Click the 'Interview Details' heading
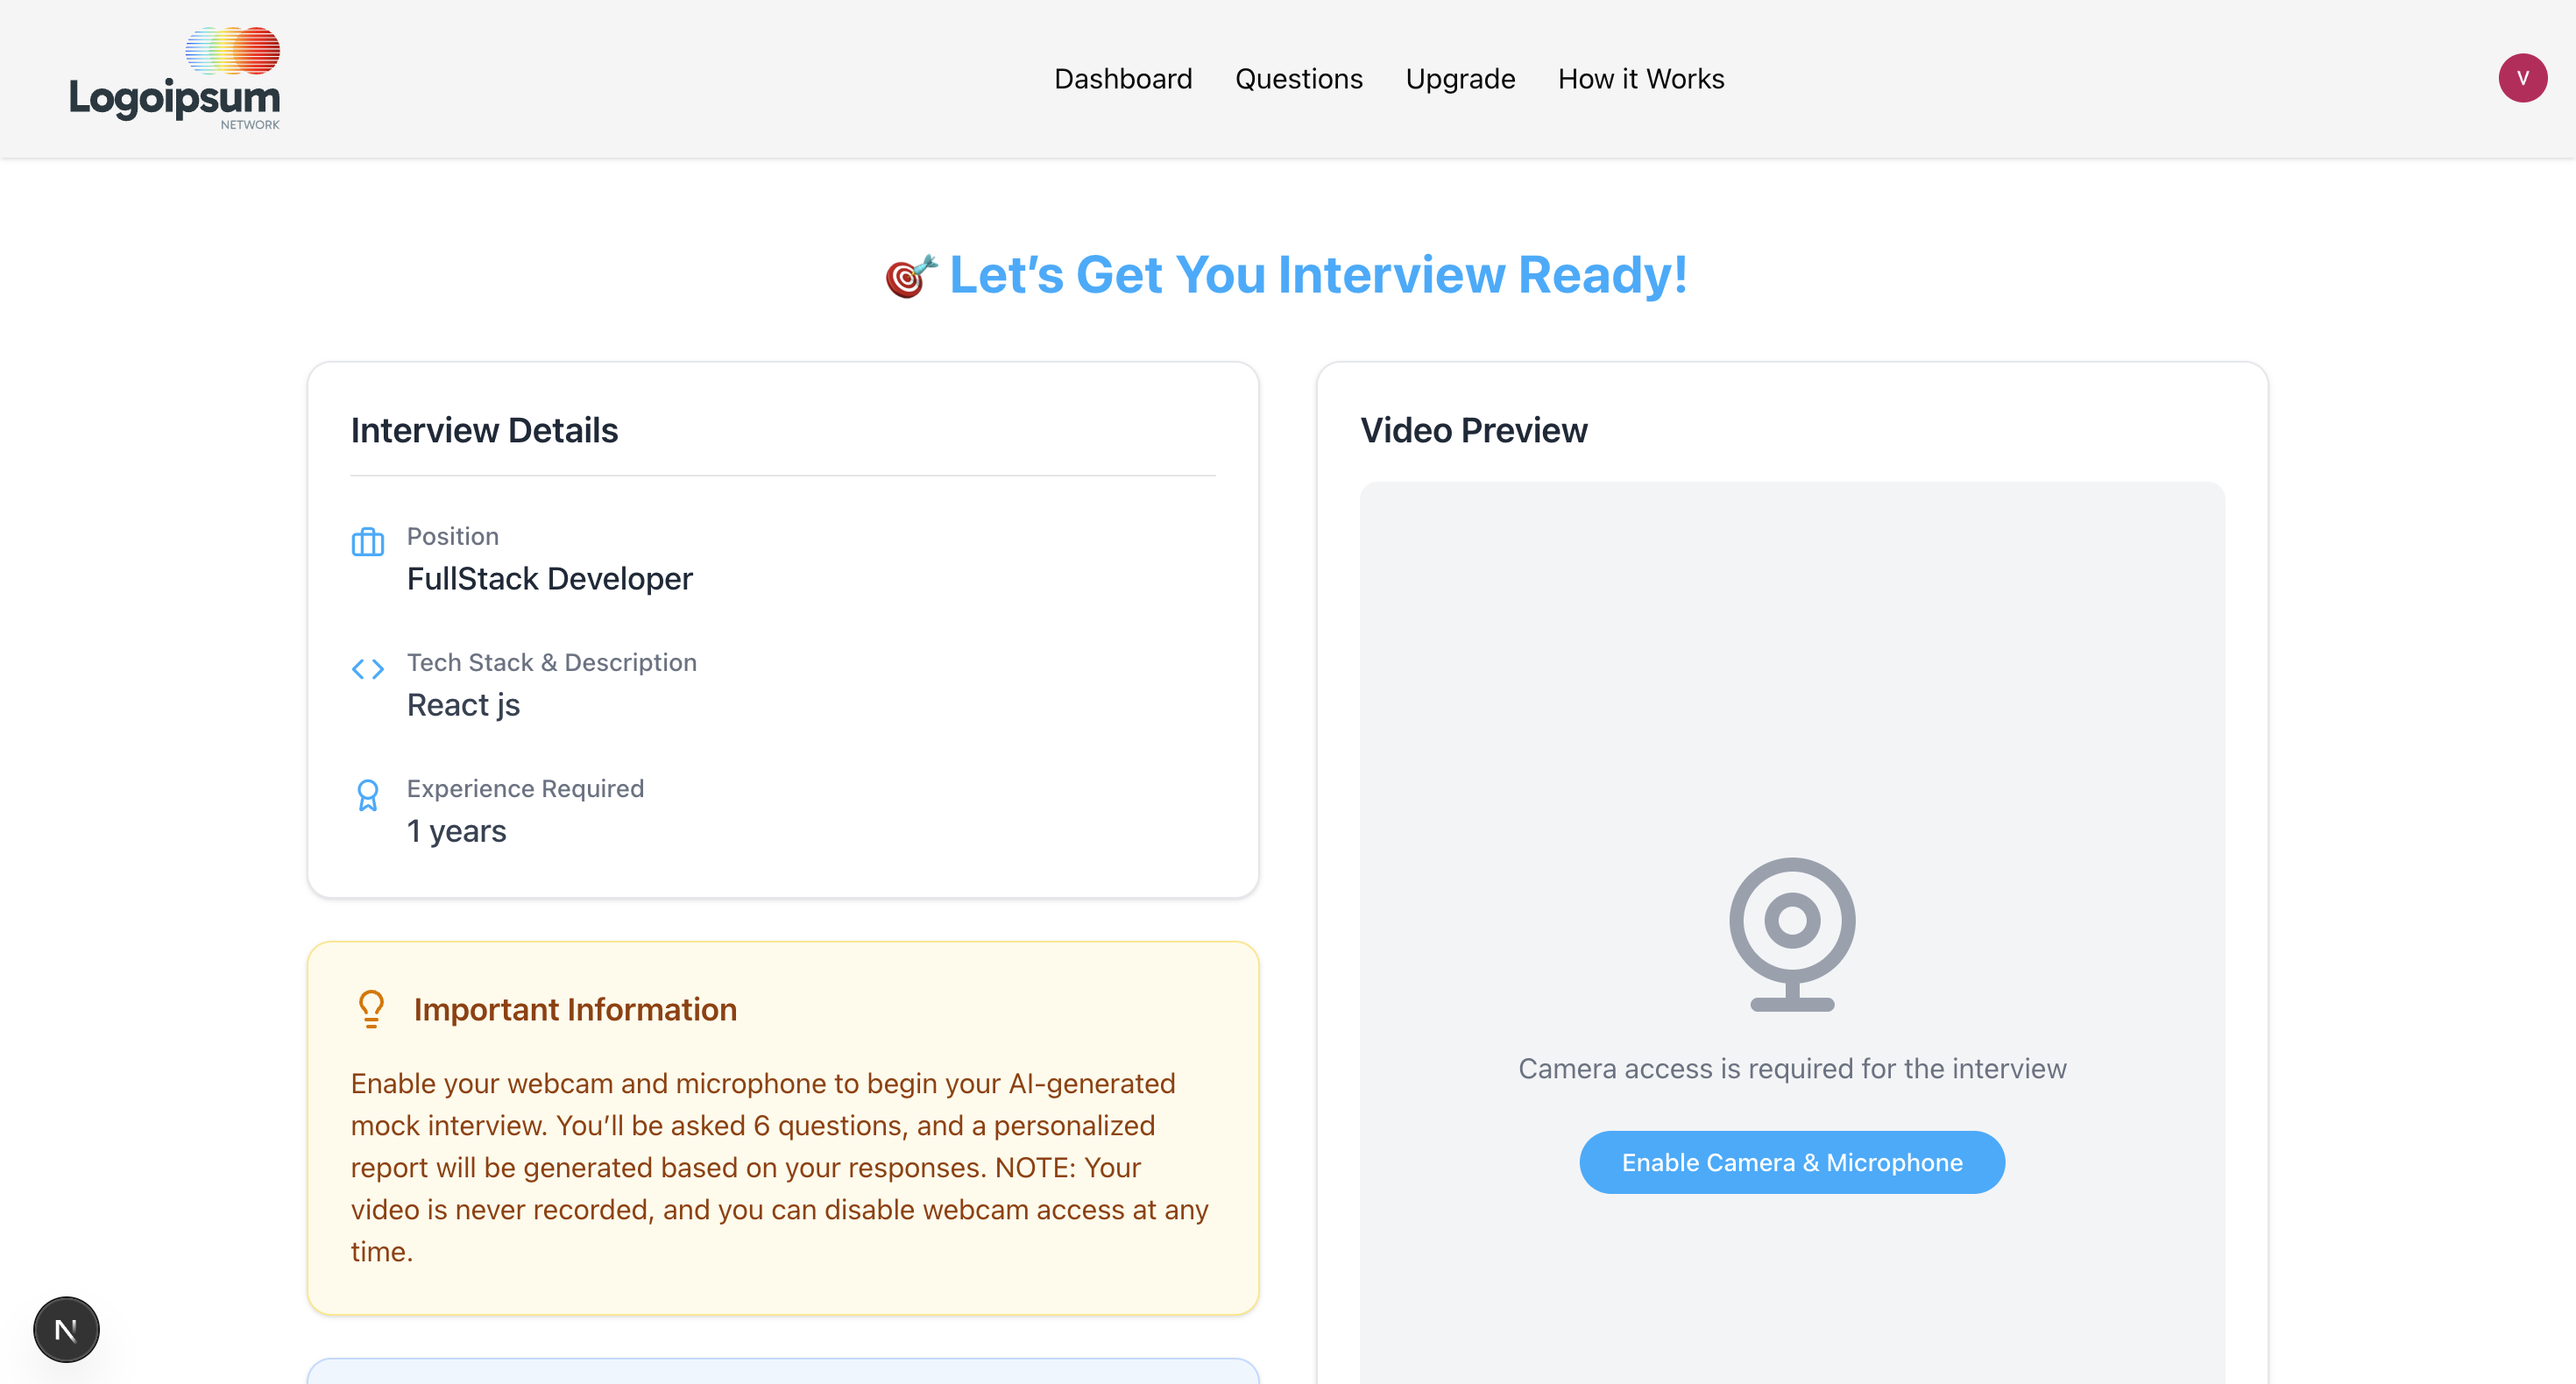This screenshot has height=1384, width=2576. [484, 430]
